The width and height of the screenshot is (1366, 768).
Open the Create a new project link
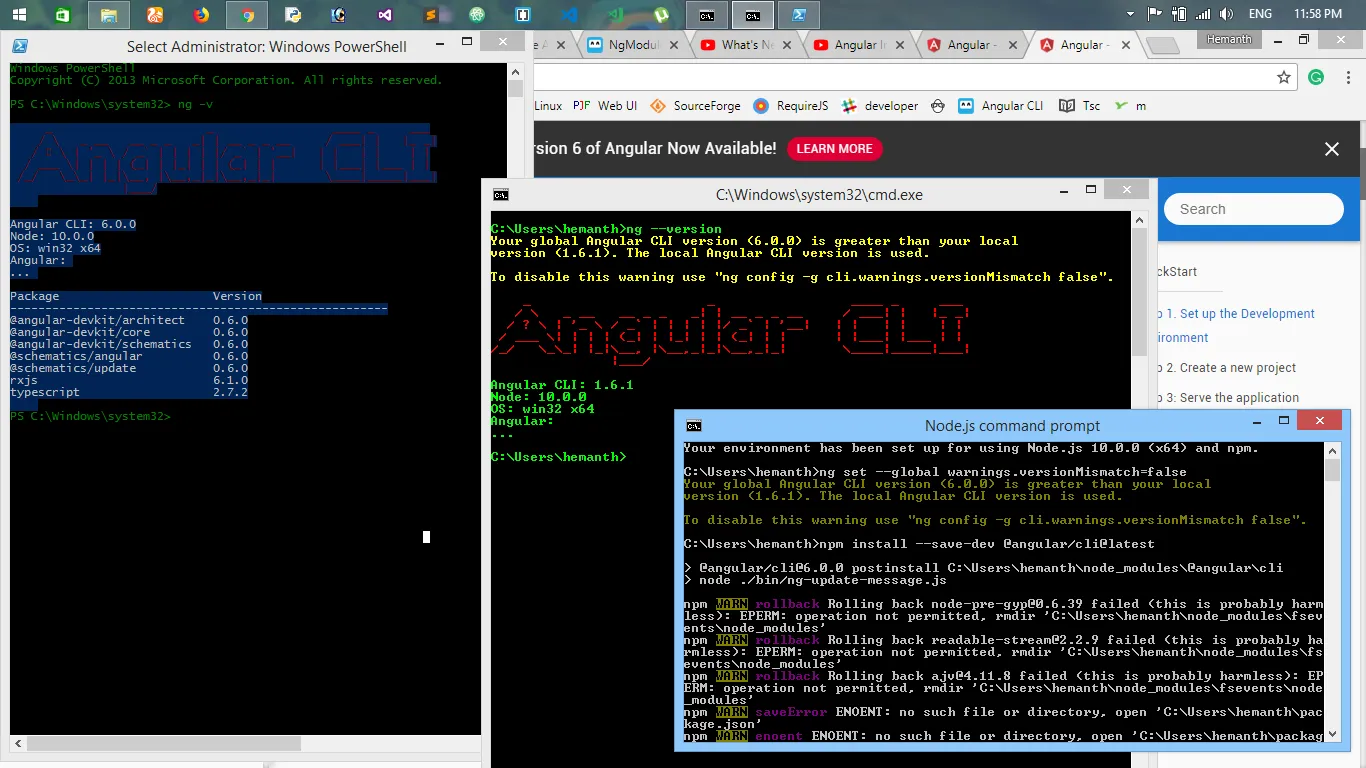1227,368
